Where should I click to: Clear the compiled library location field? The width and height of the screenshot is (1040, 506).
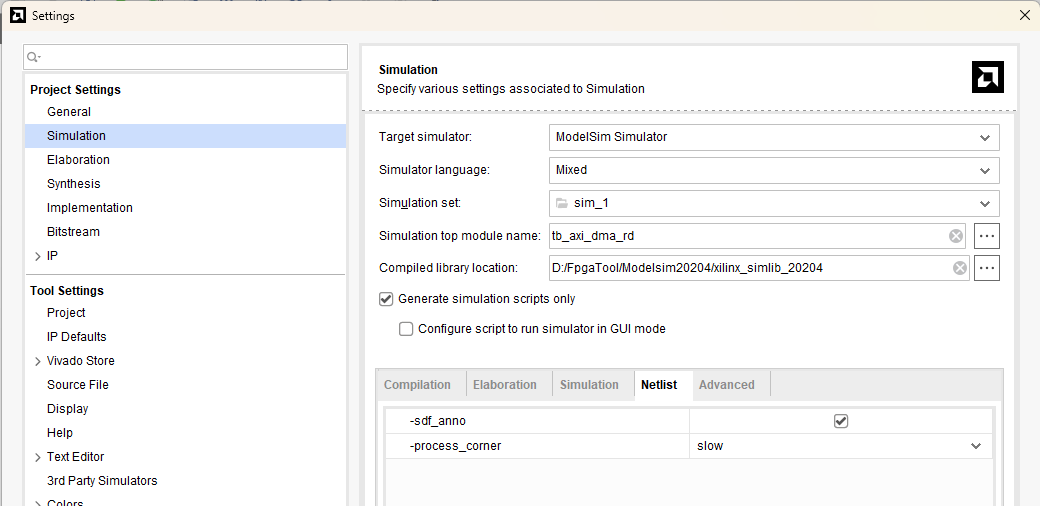click(x=960, y=268)
